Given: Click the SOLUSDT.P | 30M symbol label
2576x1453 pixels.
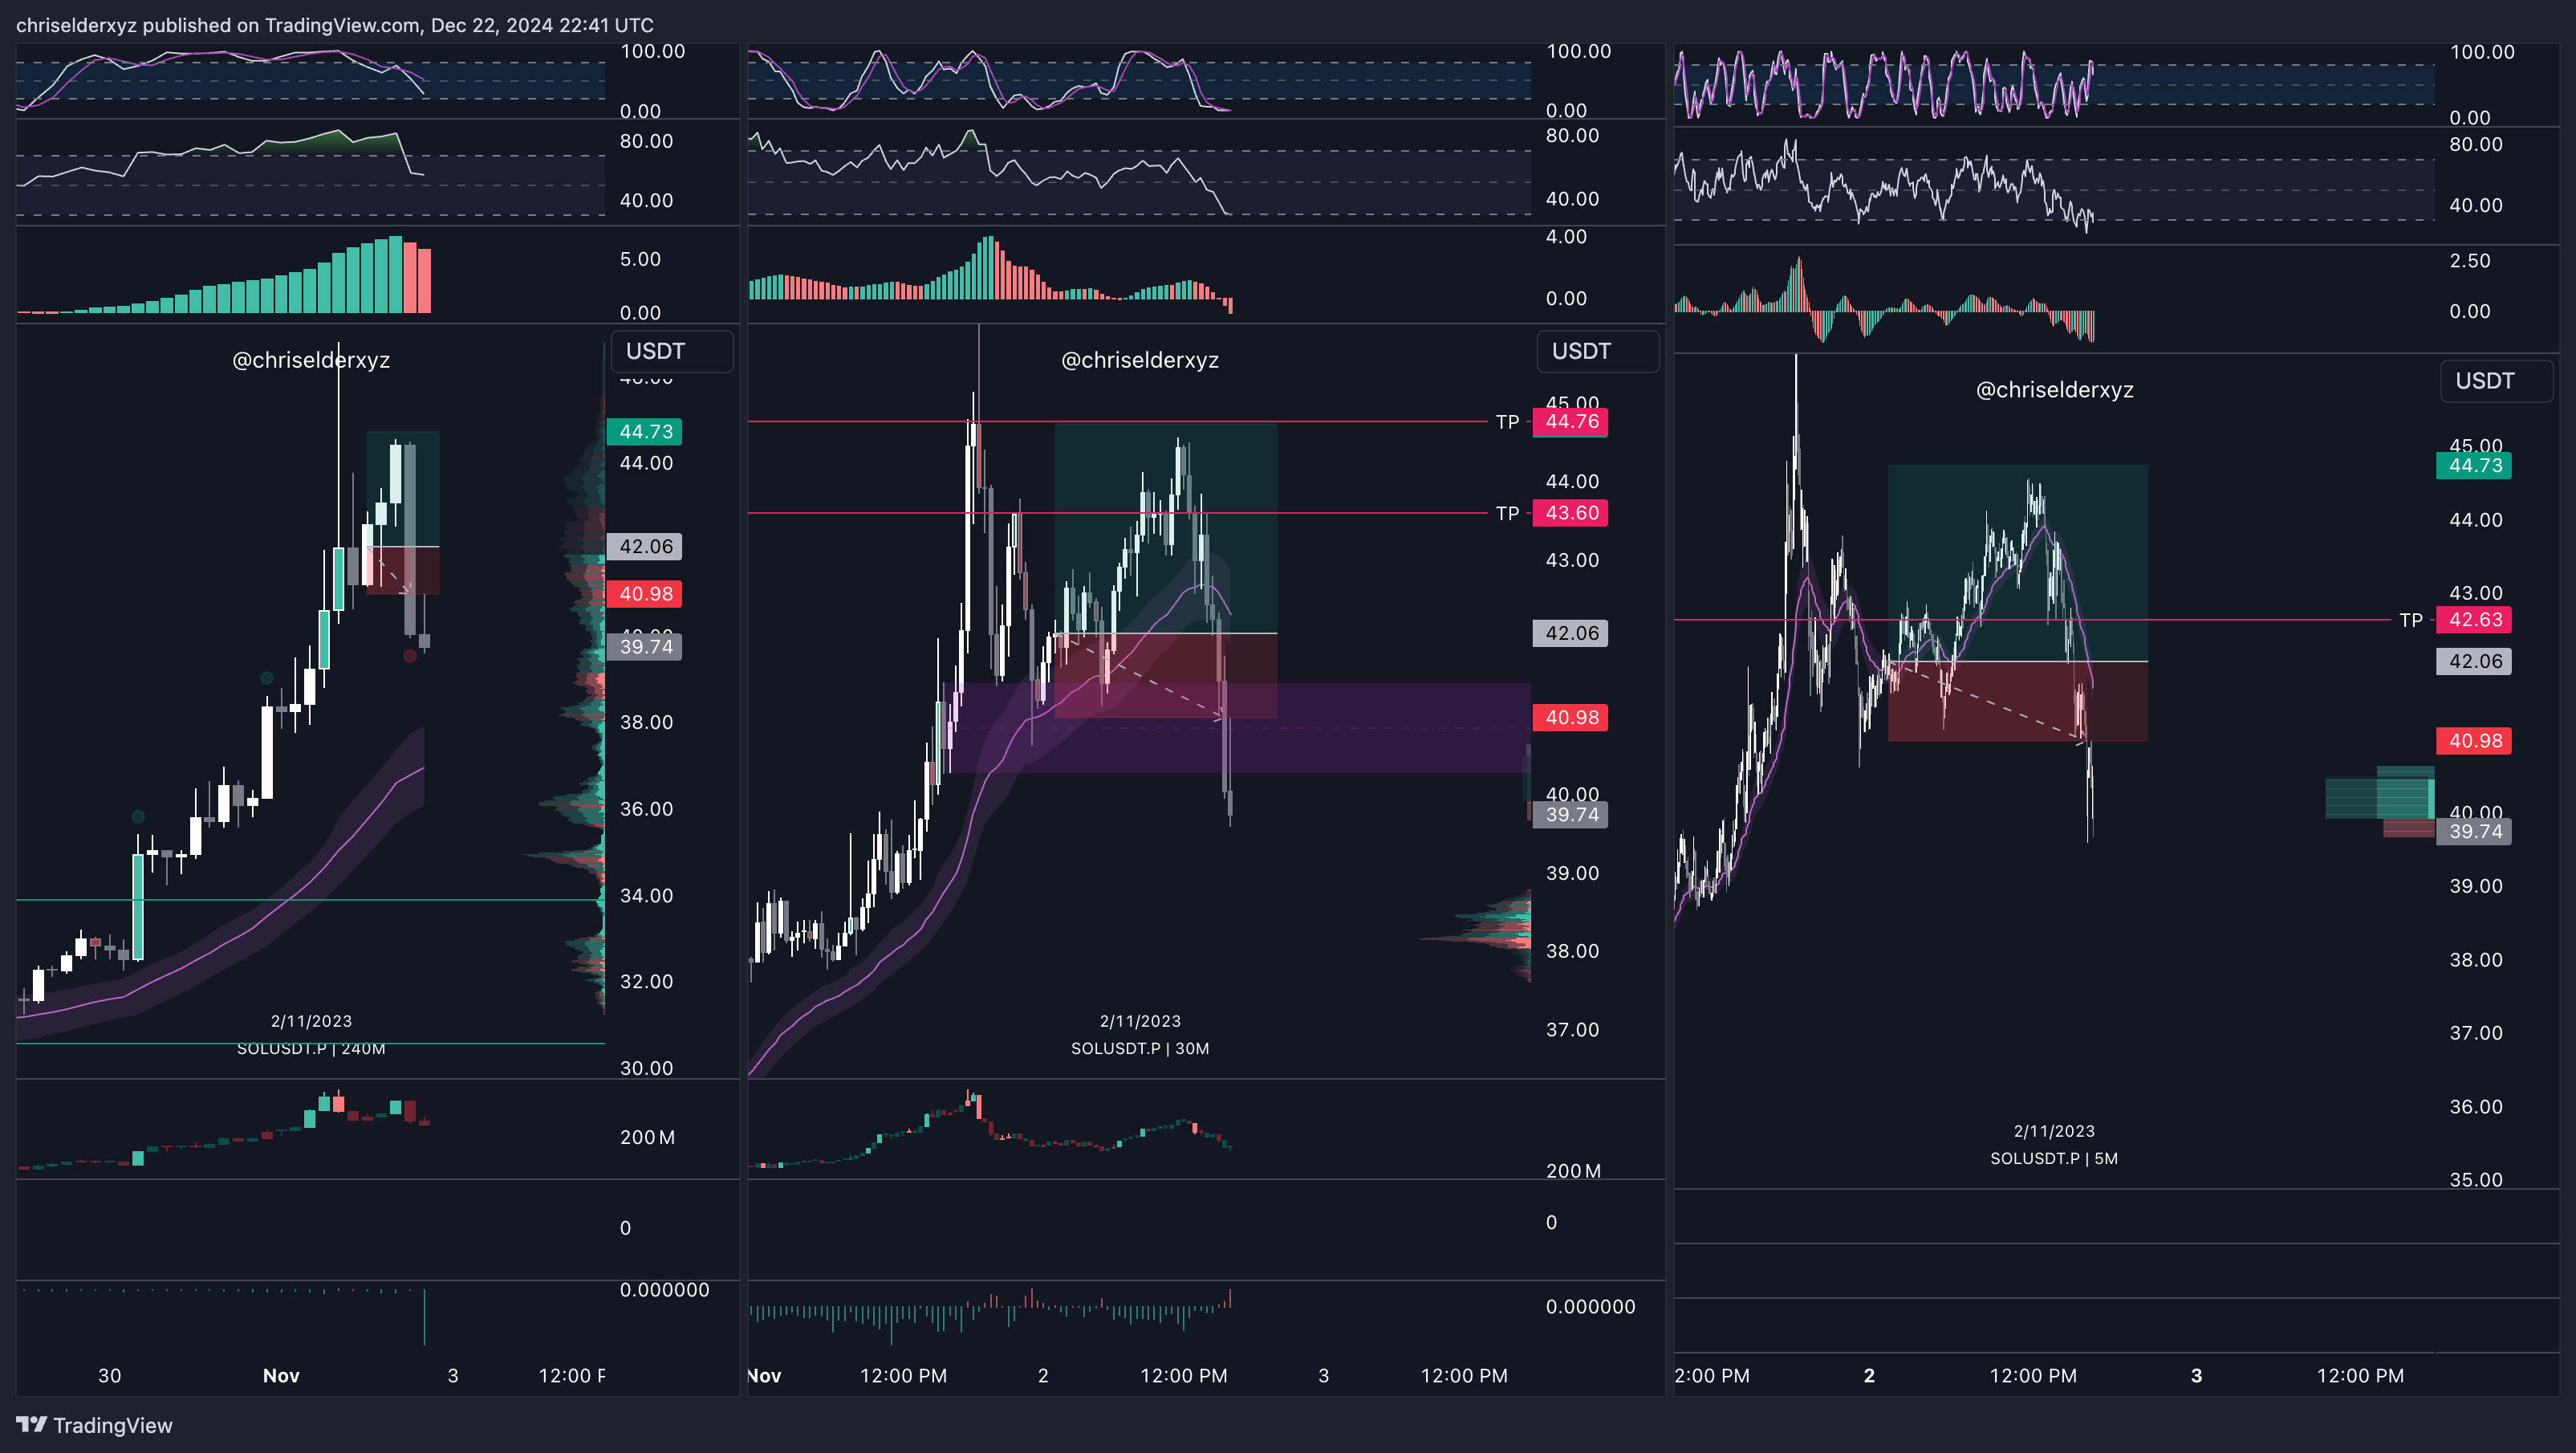Looking at the screenshot, I should coord(1139,1048).
